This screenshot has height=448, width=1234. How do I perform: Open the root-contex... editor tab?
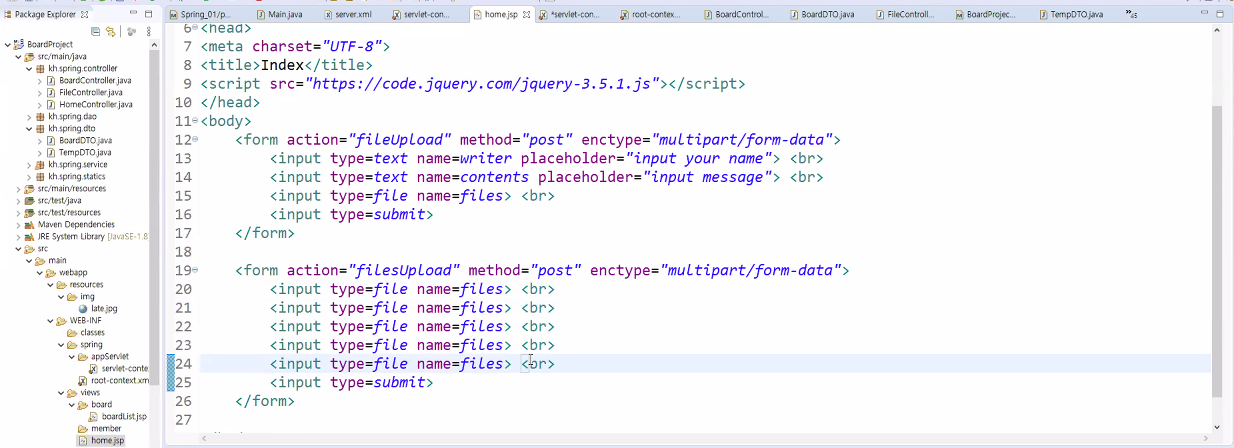pyautogui.click(x=650, y=15)
